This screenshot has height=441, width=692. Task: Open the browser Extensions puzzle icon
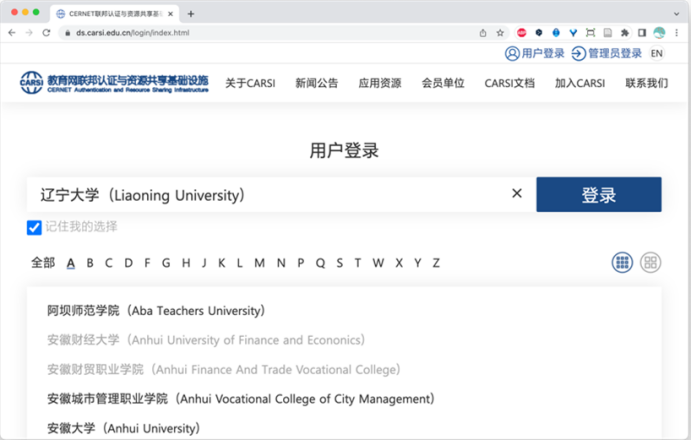click(625, 33)
